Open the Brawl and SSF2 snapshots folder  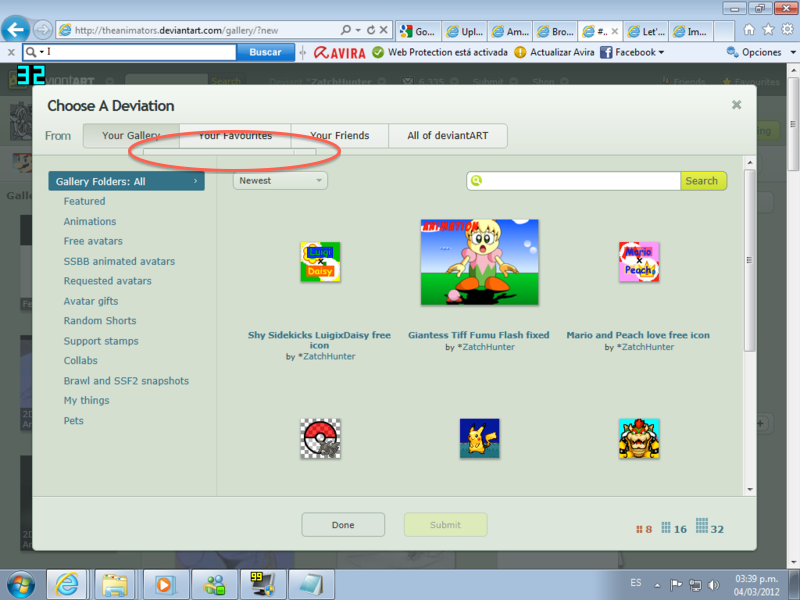click(127, 381)
